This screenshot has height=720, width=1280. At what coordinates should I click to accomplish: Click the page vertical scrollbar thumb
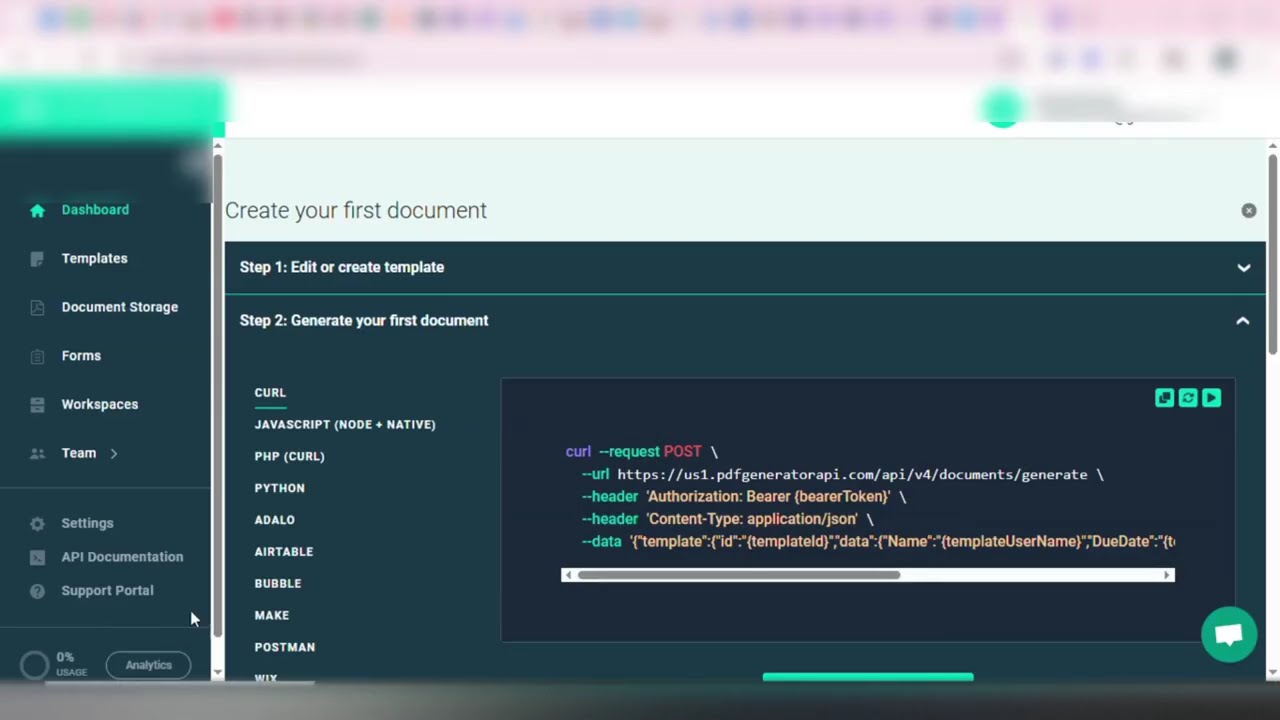pos(1272,254)
